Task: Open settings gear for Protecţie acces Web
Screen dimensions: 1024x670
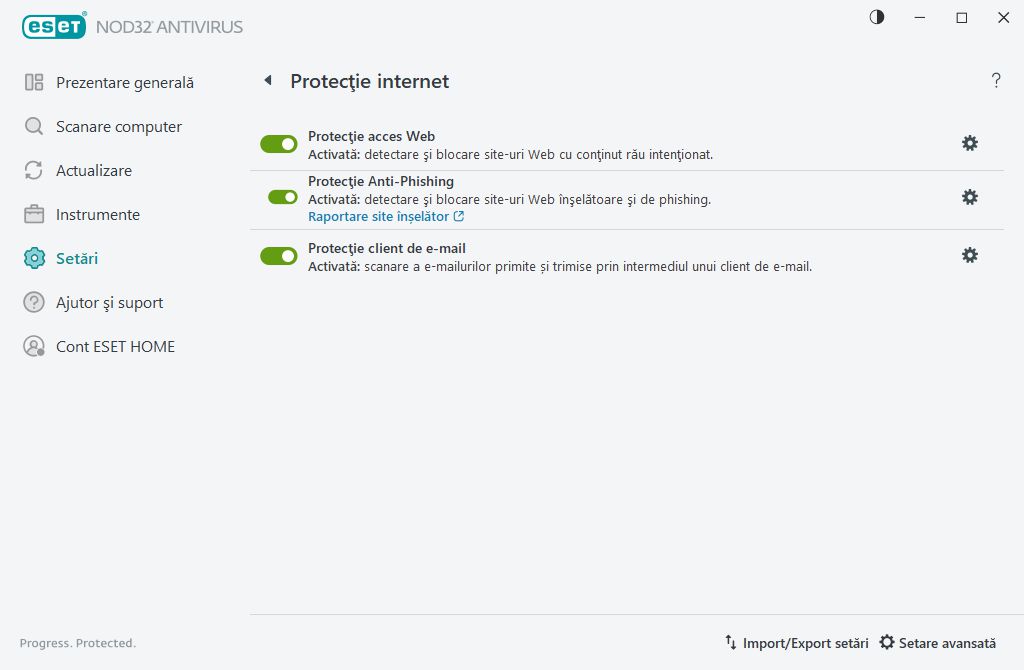Action: pyautogui.click(x=969, y=143)
